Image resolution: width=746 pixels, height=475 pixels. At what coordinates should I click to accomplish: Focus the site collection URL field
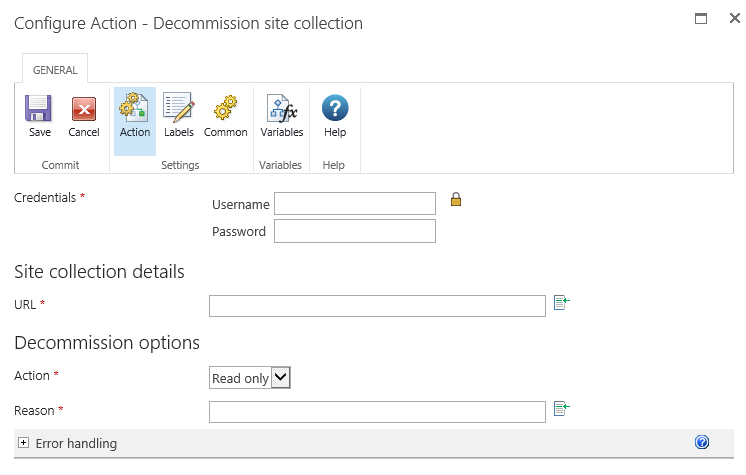point(377,306)
